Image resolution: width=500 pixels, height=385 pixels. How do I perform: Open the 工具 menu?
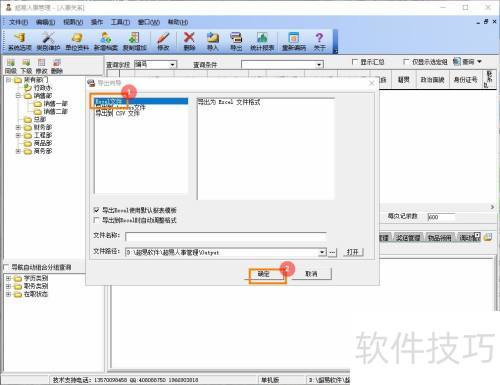point(120,22)
